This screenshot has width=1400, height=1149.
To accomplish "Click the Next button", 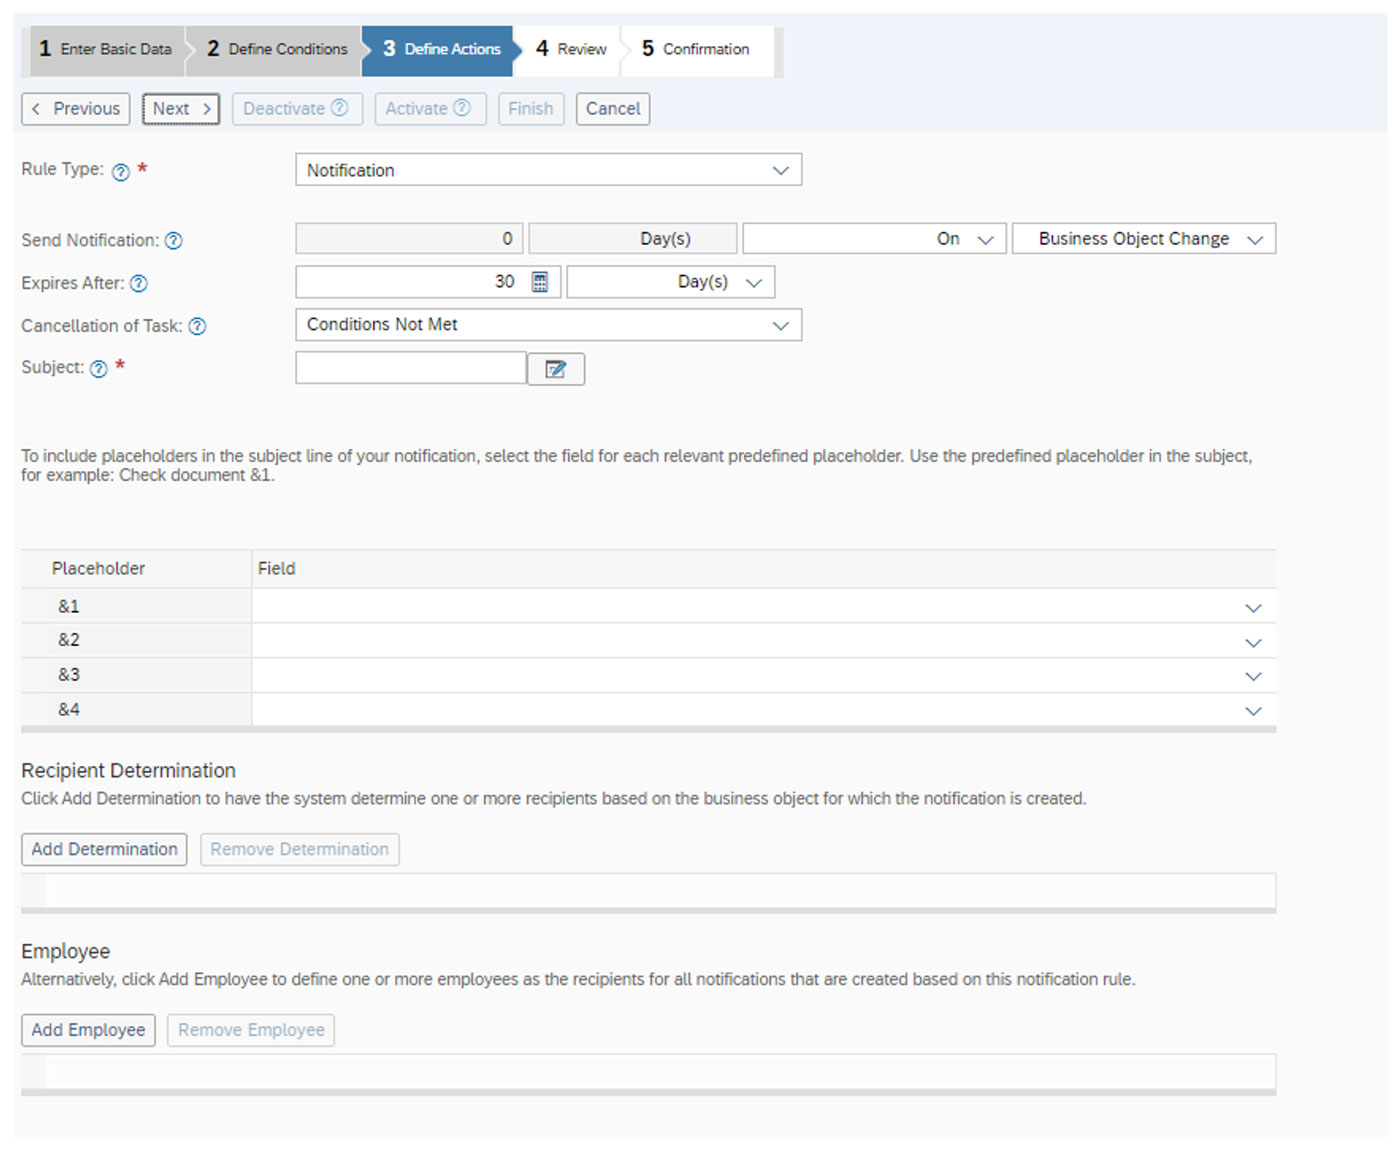I will 181,109.
